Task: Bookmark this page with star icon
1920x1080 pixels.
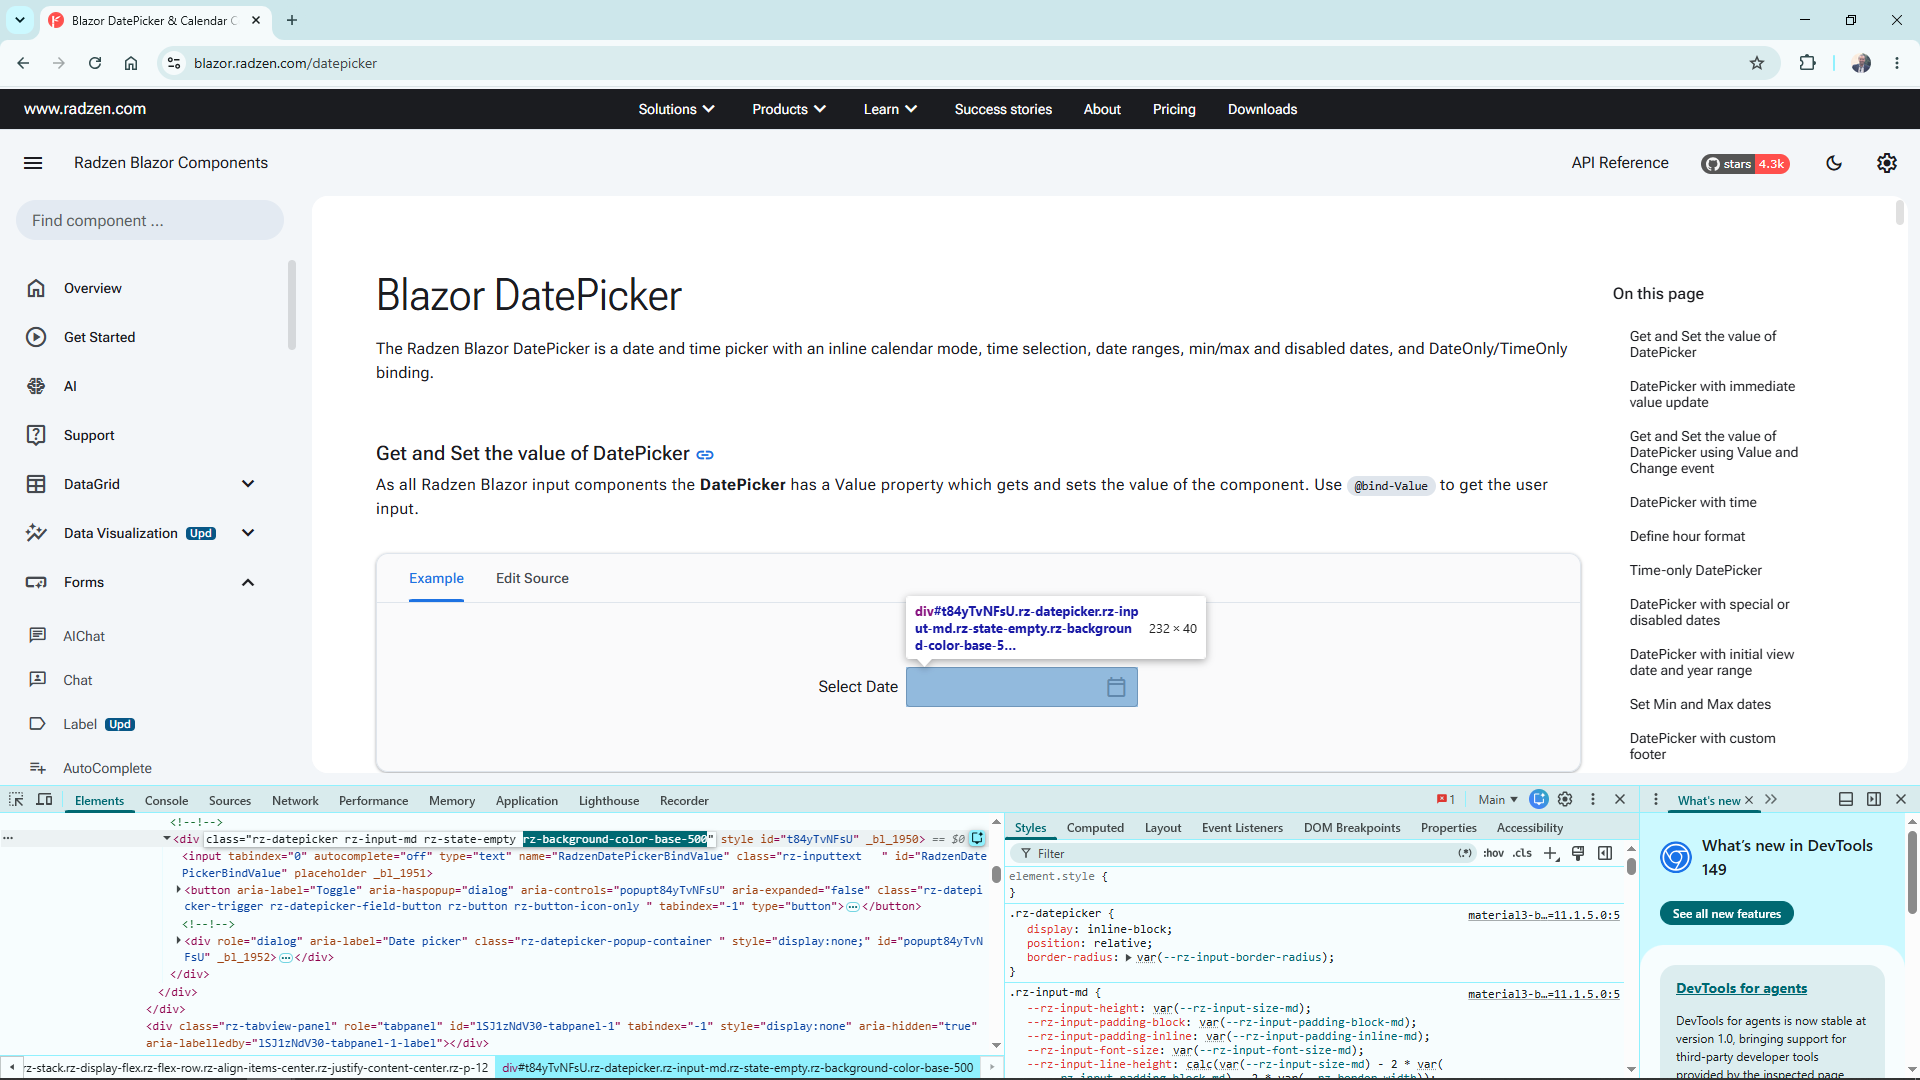Action: [1757, 63]
